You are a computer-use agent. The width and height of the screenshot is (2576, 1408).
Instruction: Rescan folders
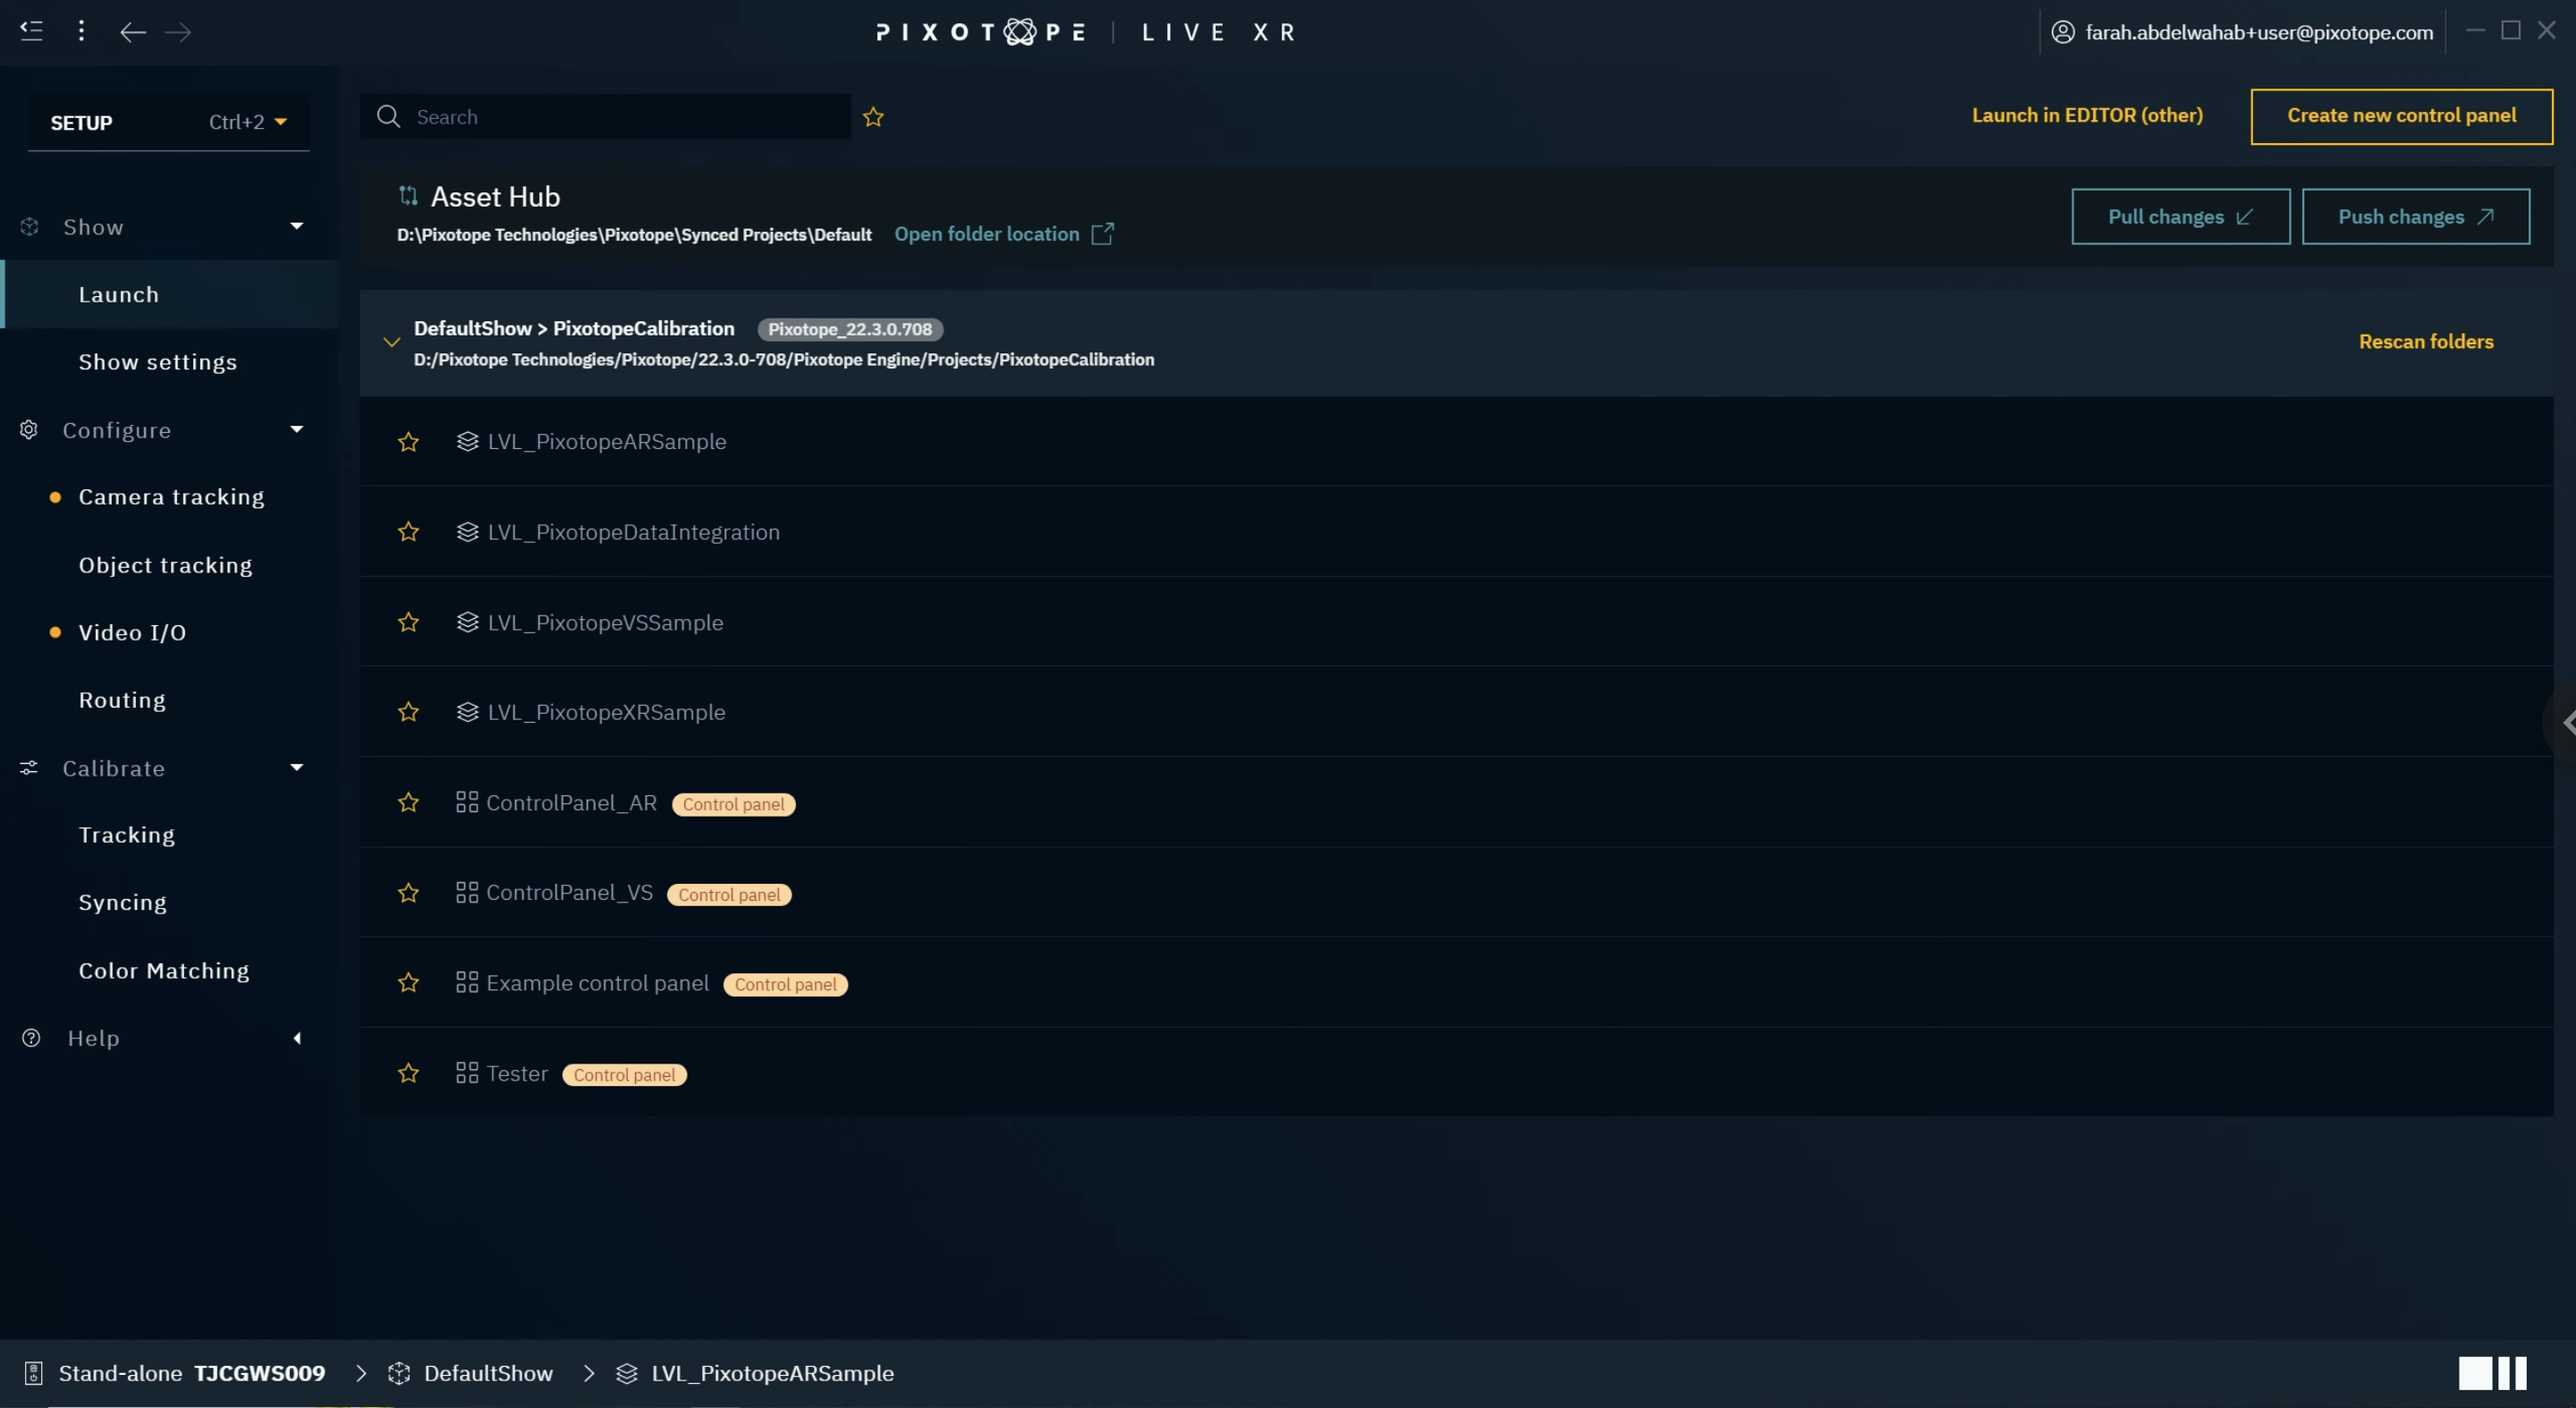[x=2426, y=341]
